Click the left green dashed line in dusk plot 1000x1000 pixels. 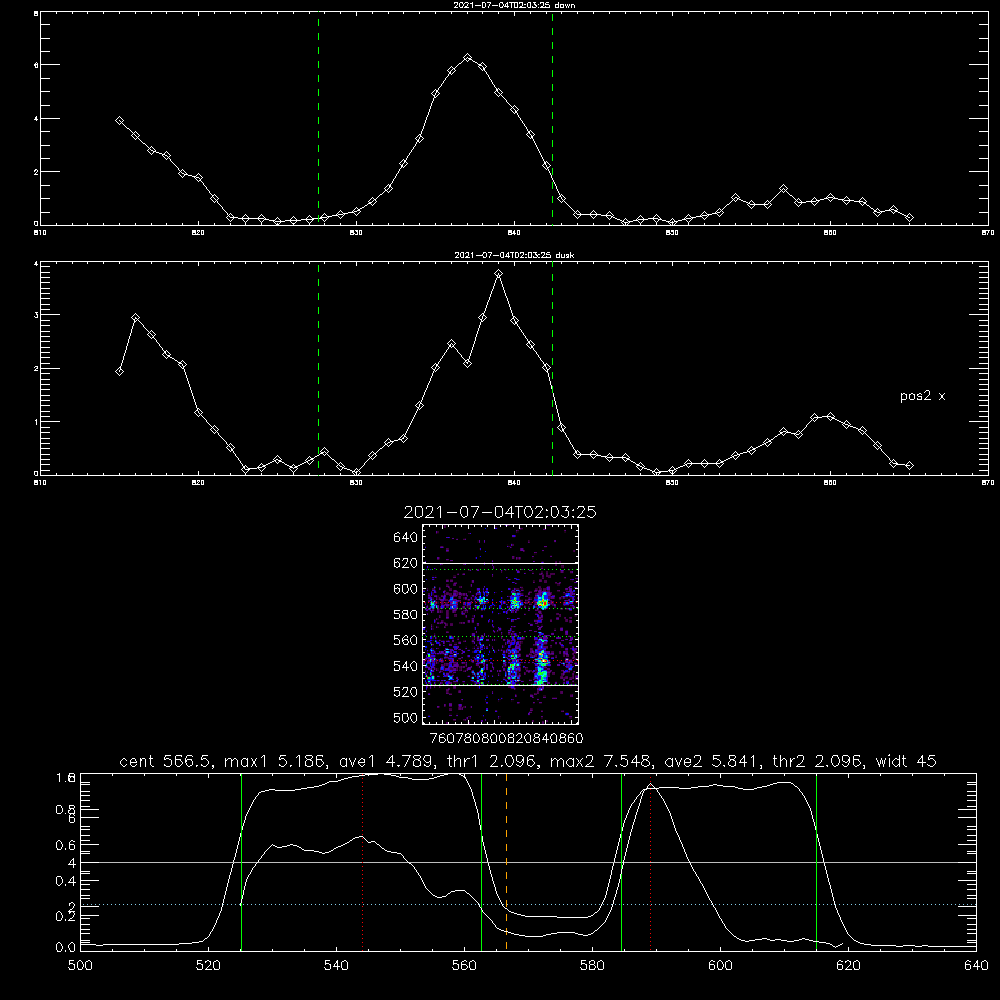coord(318,368)
